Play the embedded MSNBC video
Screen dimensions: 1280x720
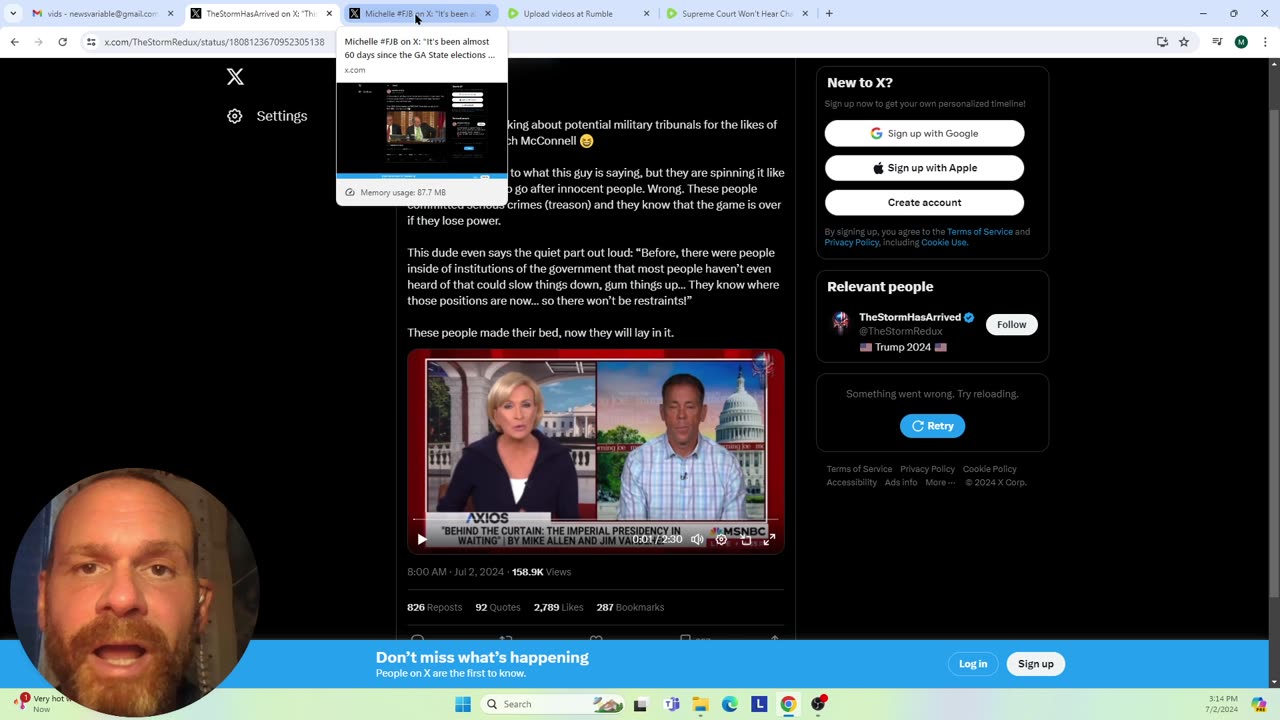(x=422, y=539)
